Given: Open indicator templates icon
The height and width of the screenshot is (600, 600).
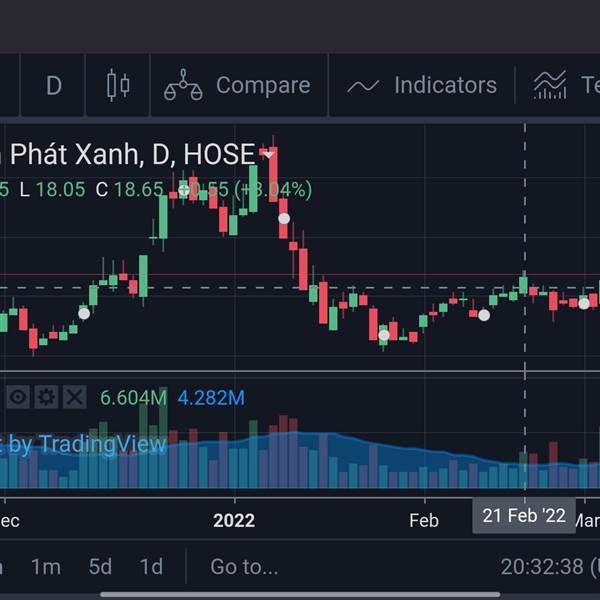Looking at the screenshot, I should pos(550,85).
